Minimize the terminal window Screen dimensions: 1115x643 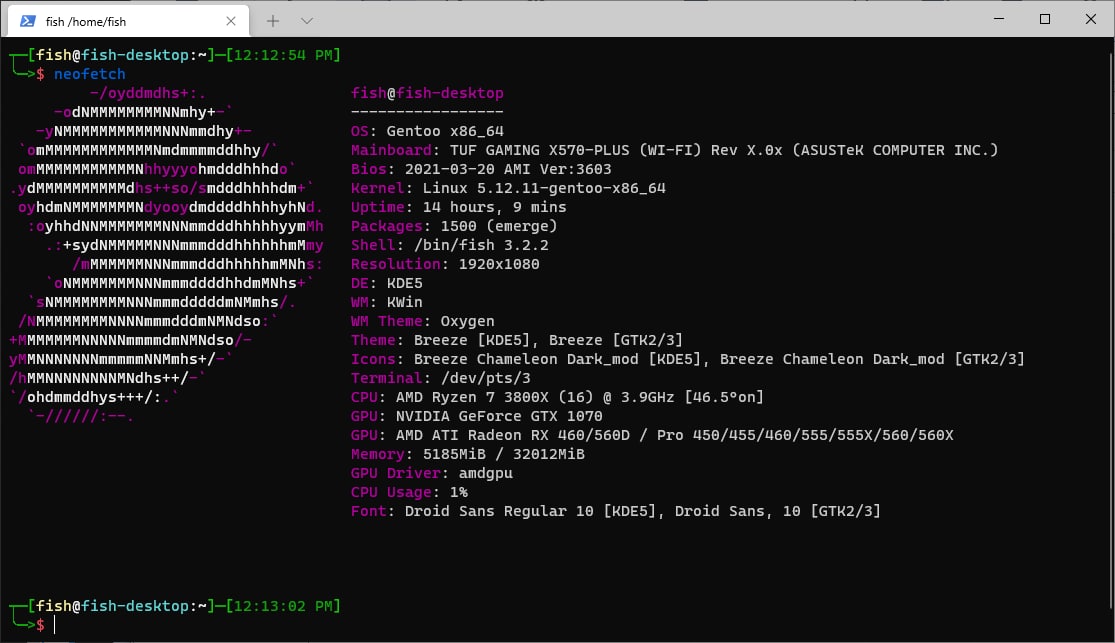[999, 18]
